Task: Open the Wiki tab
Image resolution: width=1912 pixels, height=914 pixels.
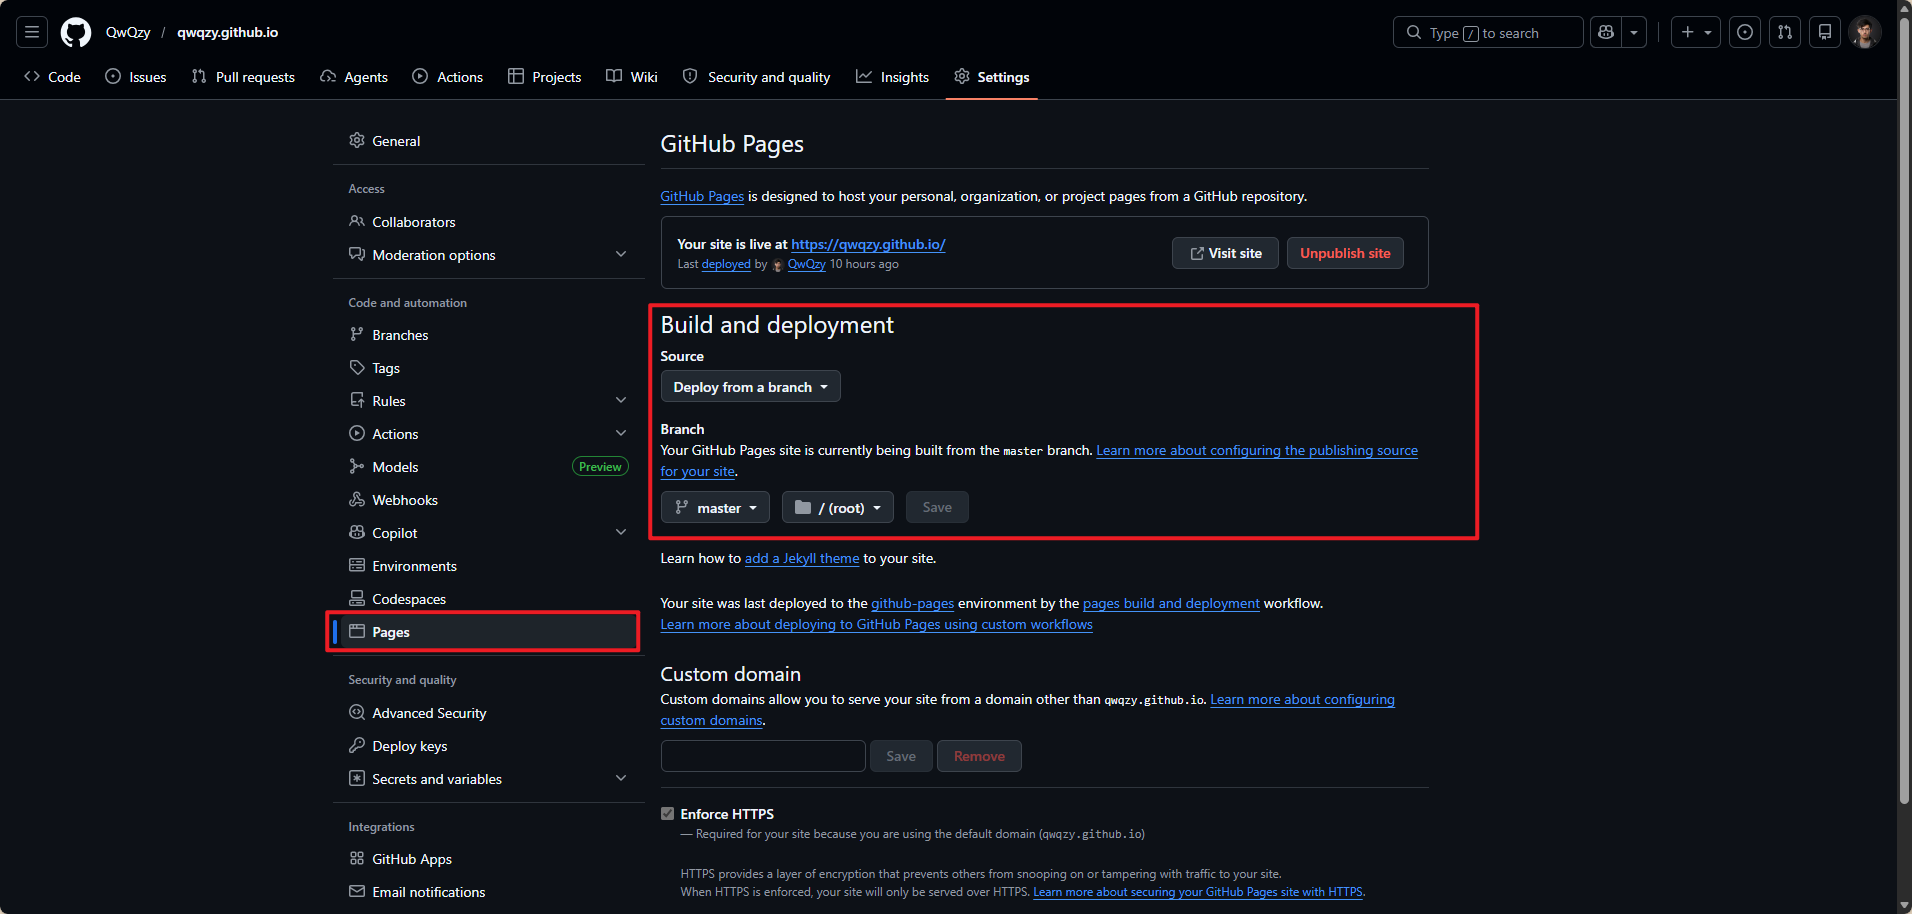Action: point(632,77)
